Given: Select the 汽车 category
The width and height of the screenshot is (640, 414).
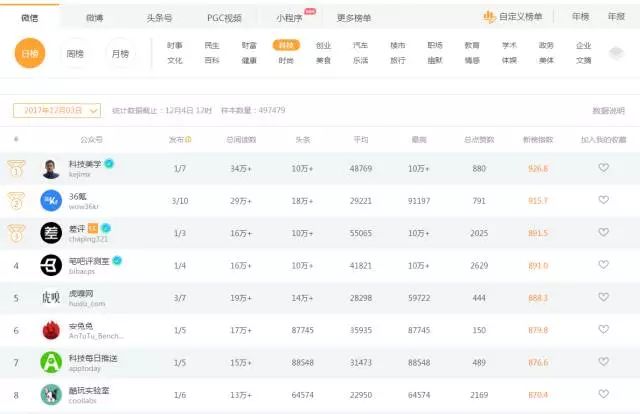Looking at the screenshot, I should pos(360,45).
